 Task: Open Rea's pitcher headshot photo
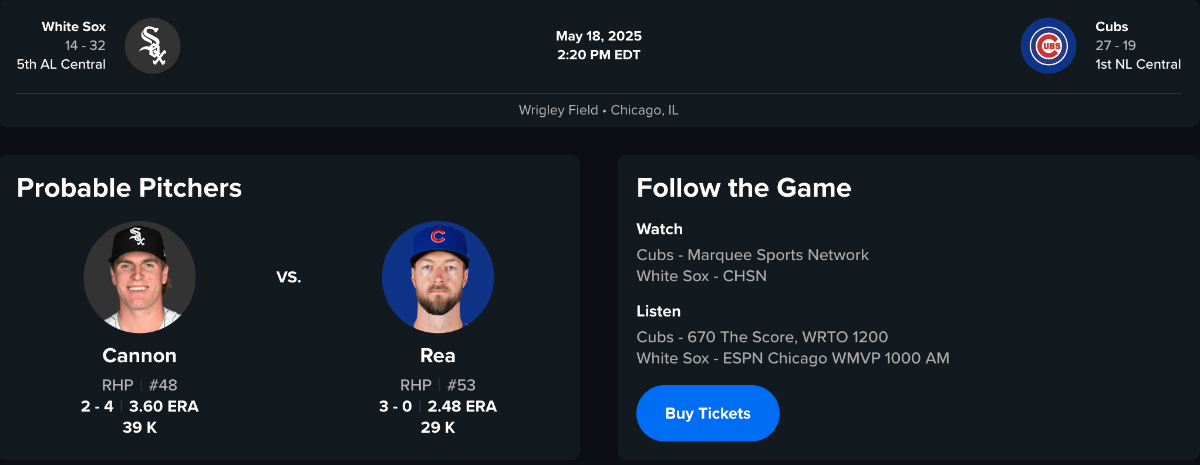coord(438,277)
